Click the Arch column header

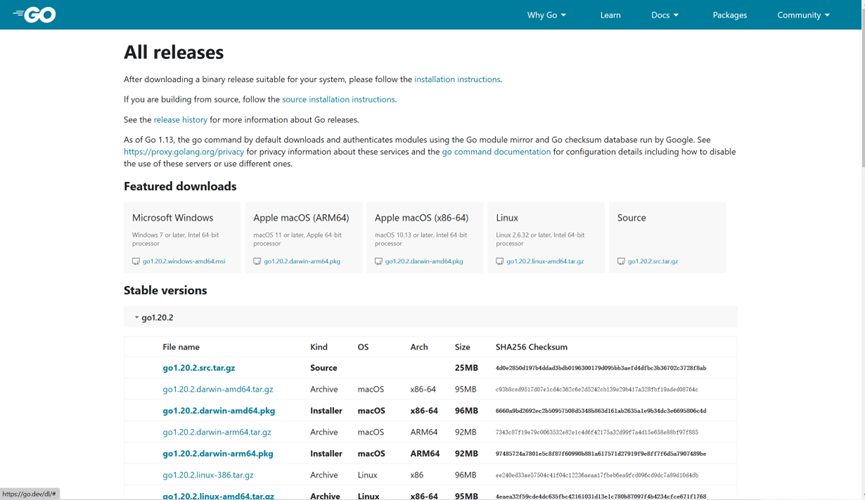pyautogui.click(x=419, y=347)
